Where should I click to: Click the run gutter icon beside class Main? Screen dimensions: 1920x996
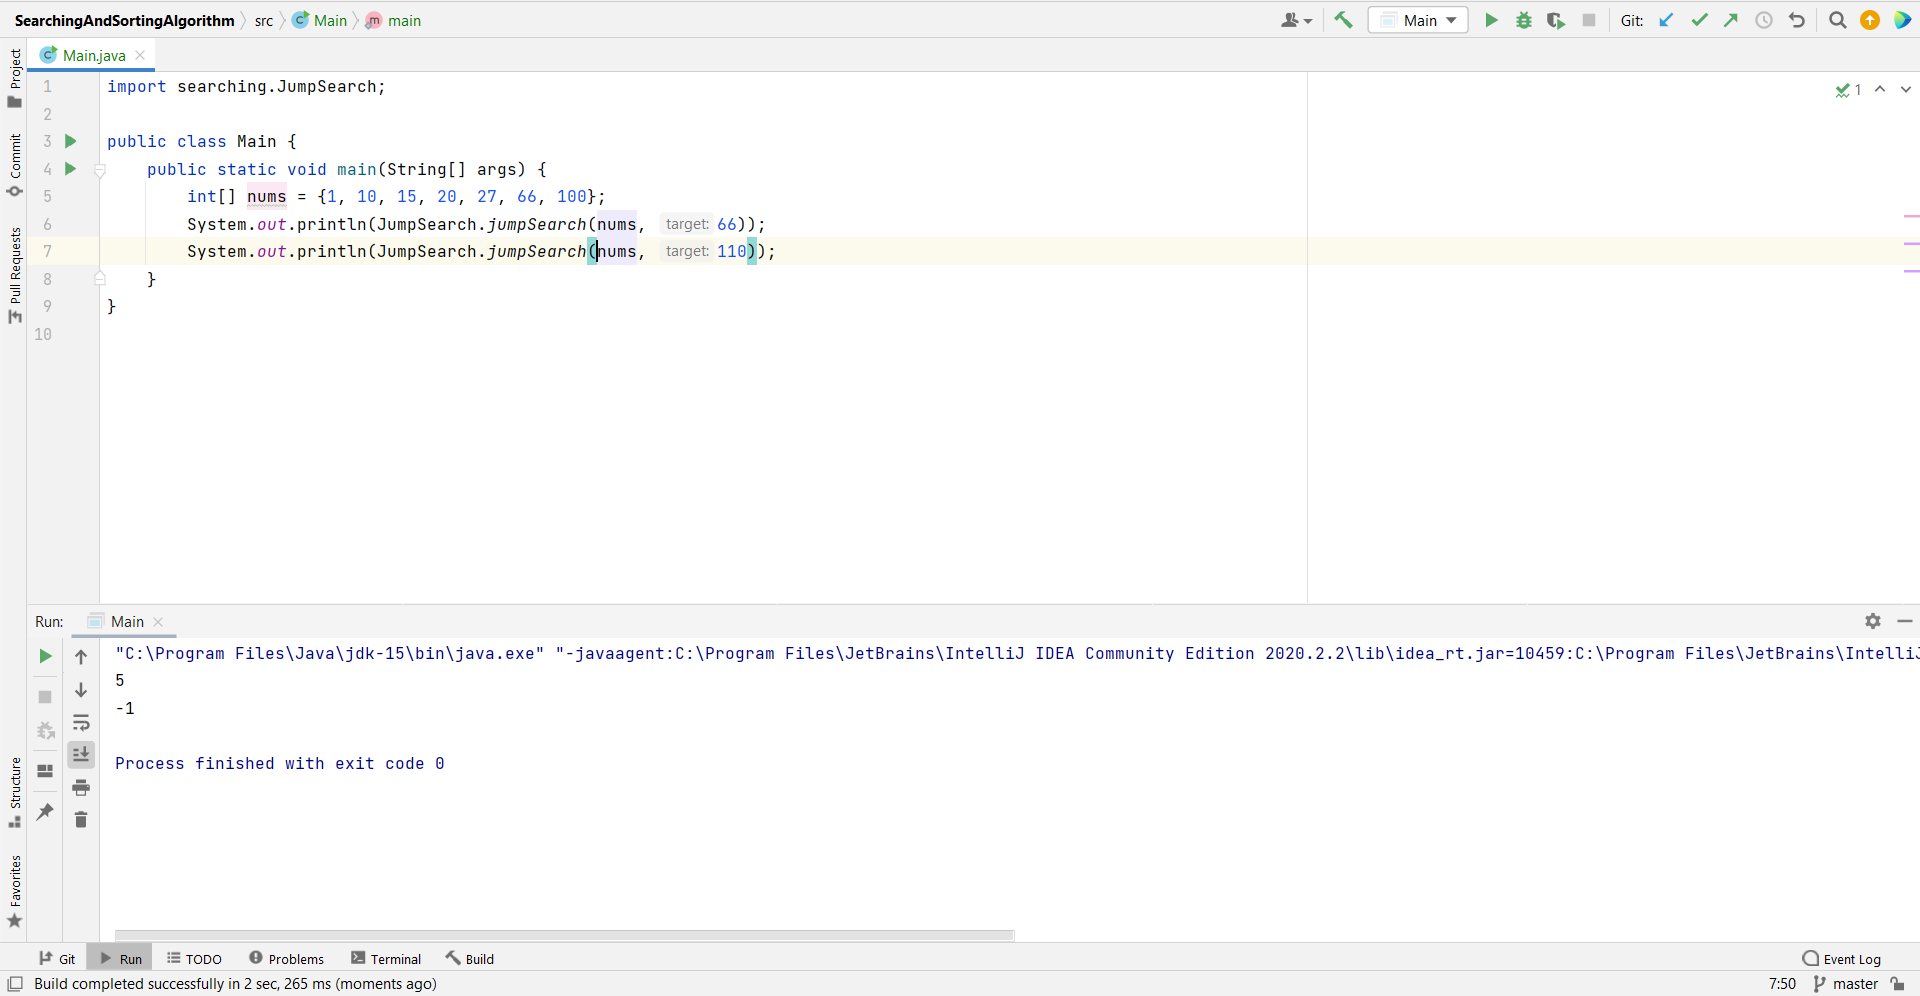coord(71,141)
